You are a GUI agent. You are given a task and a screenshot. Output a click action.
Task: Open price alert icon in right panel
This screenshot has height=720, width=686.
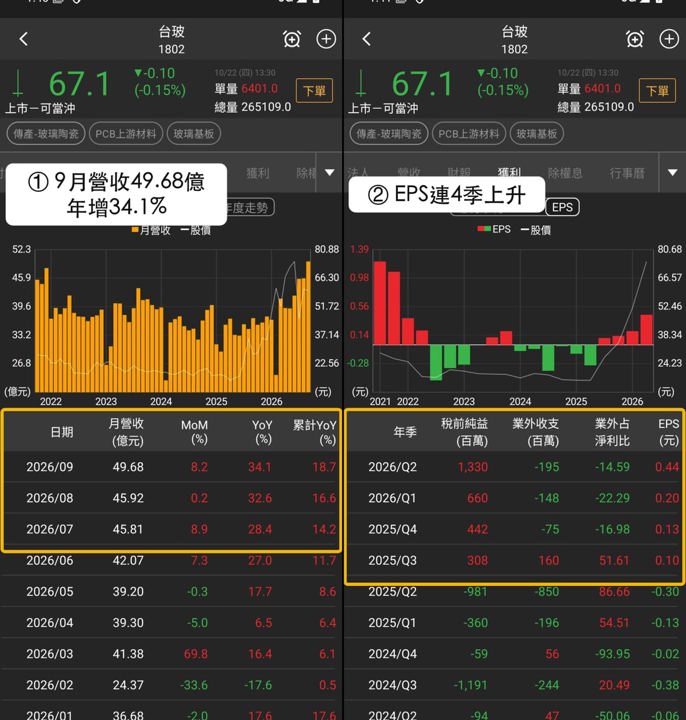point(635,39)
